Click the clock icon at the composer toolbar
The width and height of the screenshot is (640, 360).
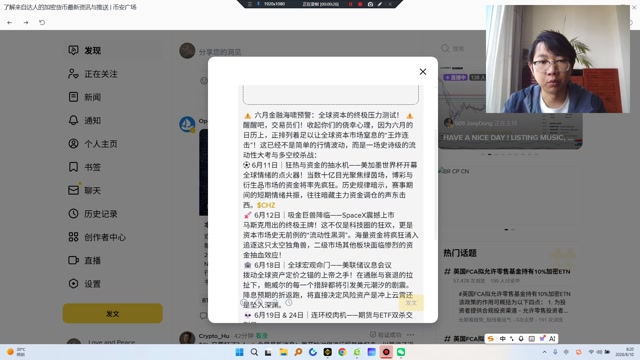[289, 303]
